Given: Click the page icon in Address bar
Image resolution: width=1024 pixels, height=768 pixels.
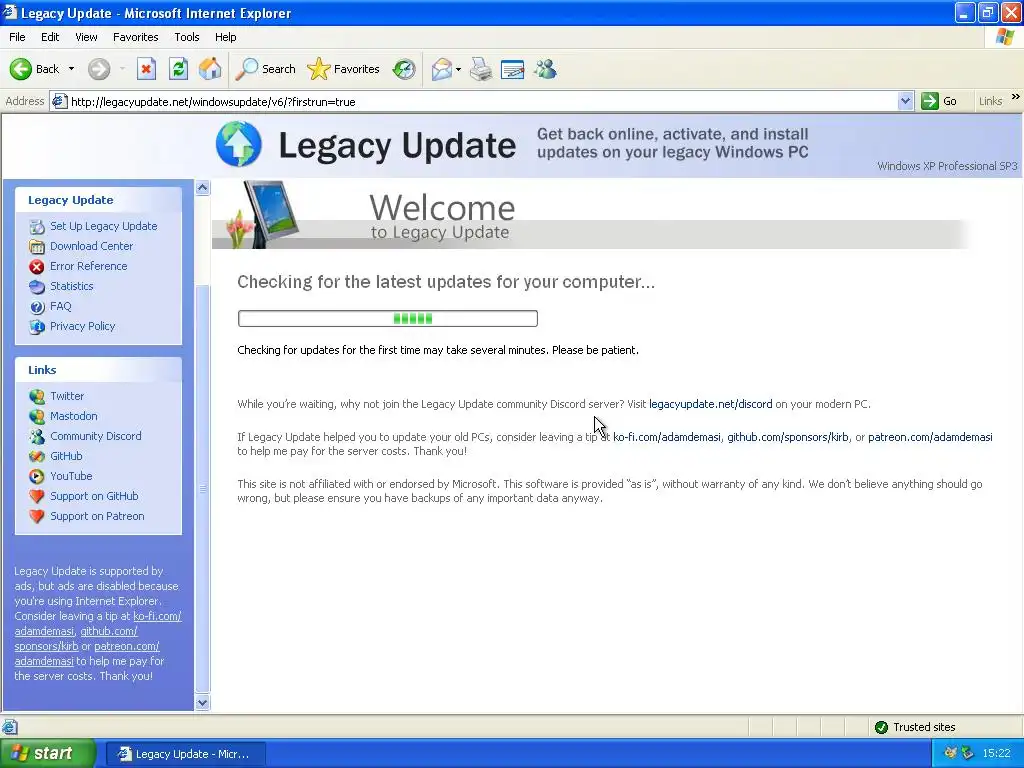Looking at the screenshot, I should click(59, 101).
